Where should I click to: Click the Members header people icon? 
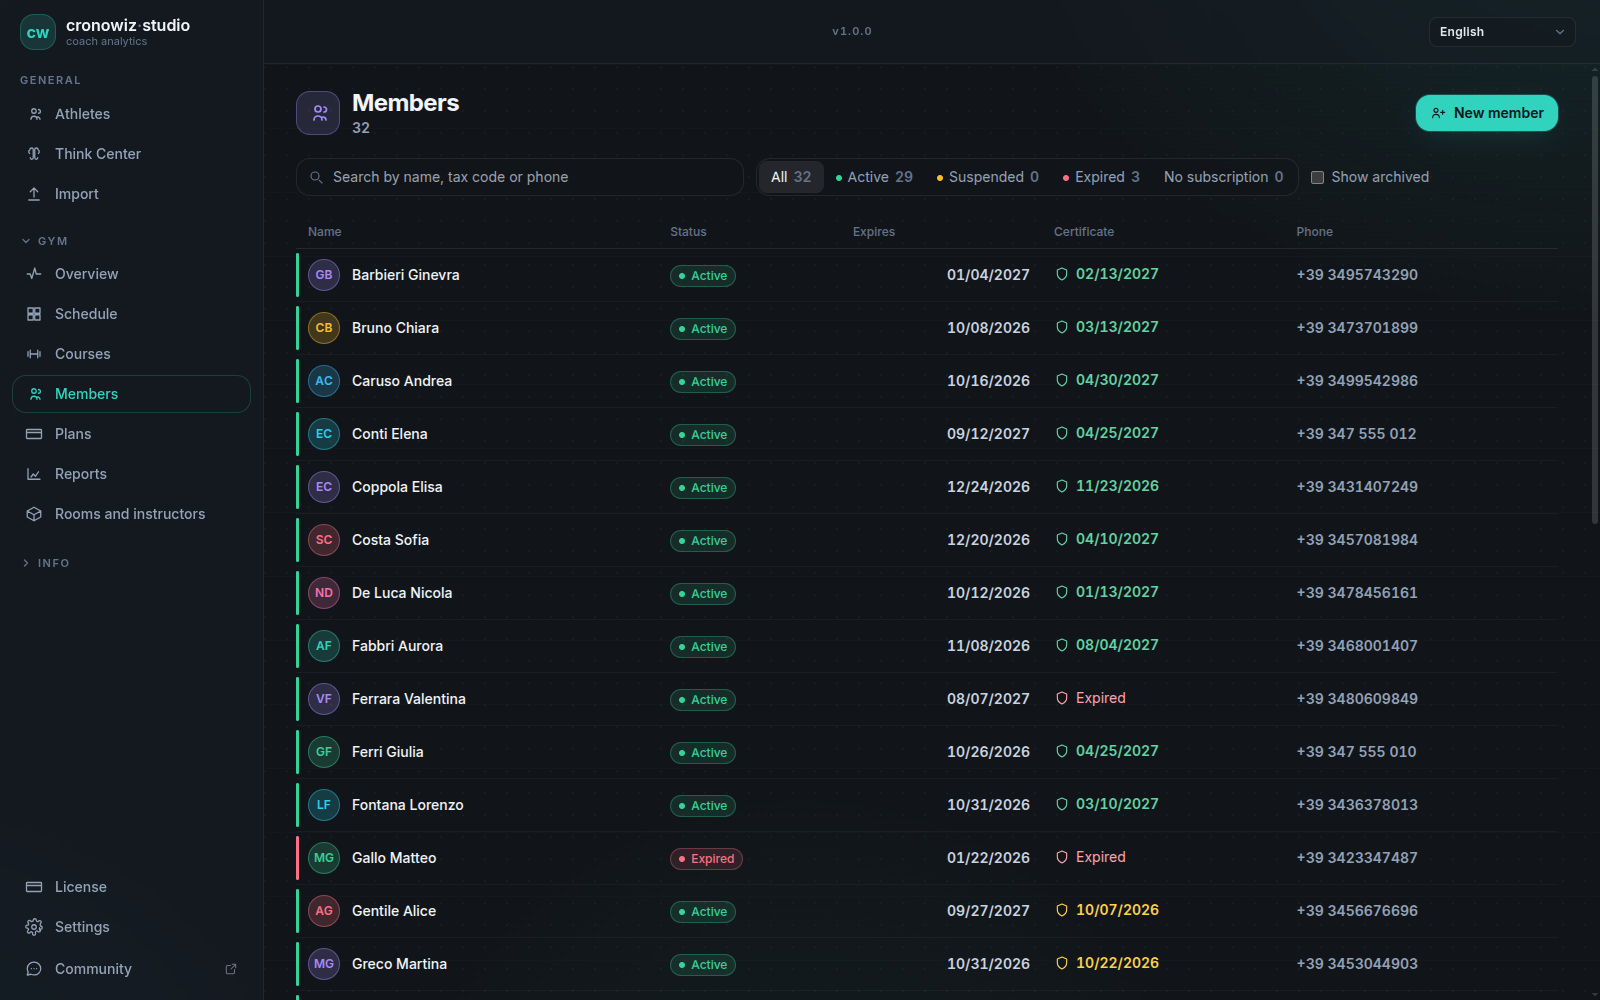(x=318, y=113)
